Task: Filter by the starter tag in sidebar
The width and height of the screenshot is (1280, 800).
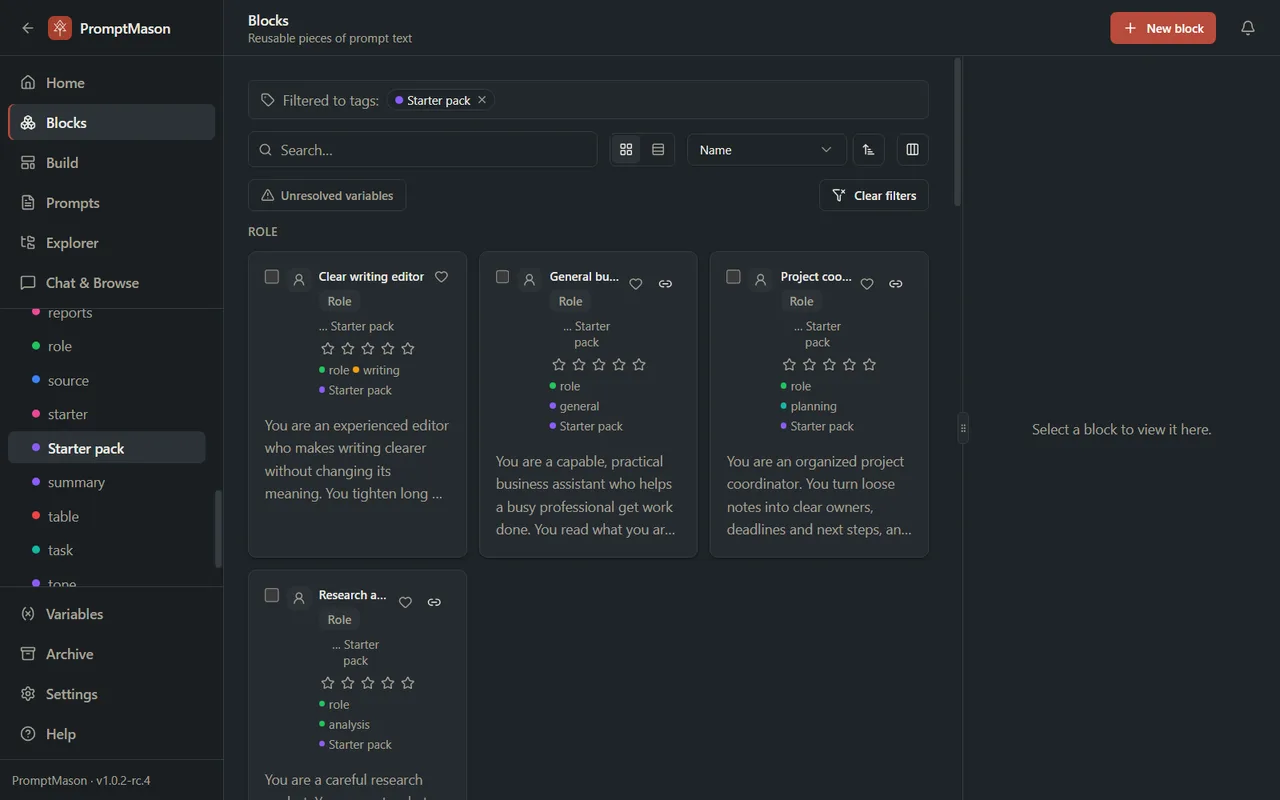Action: (107, 414)
